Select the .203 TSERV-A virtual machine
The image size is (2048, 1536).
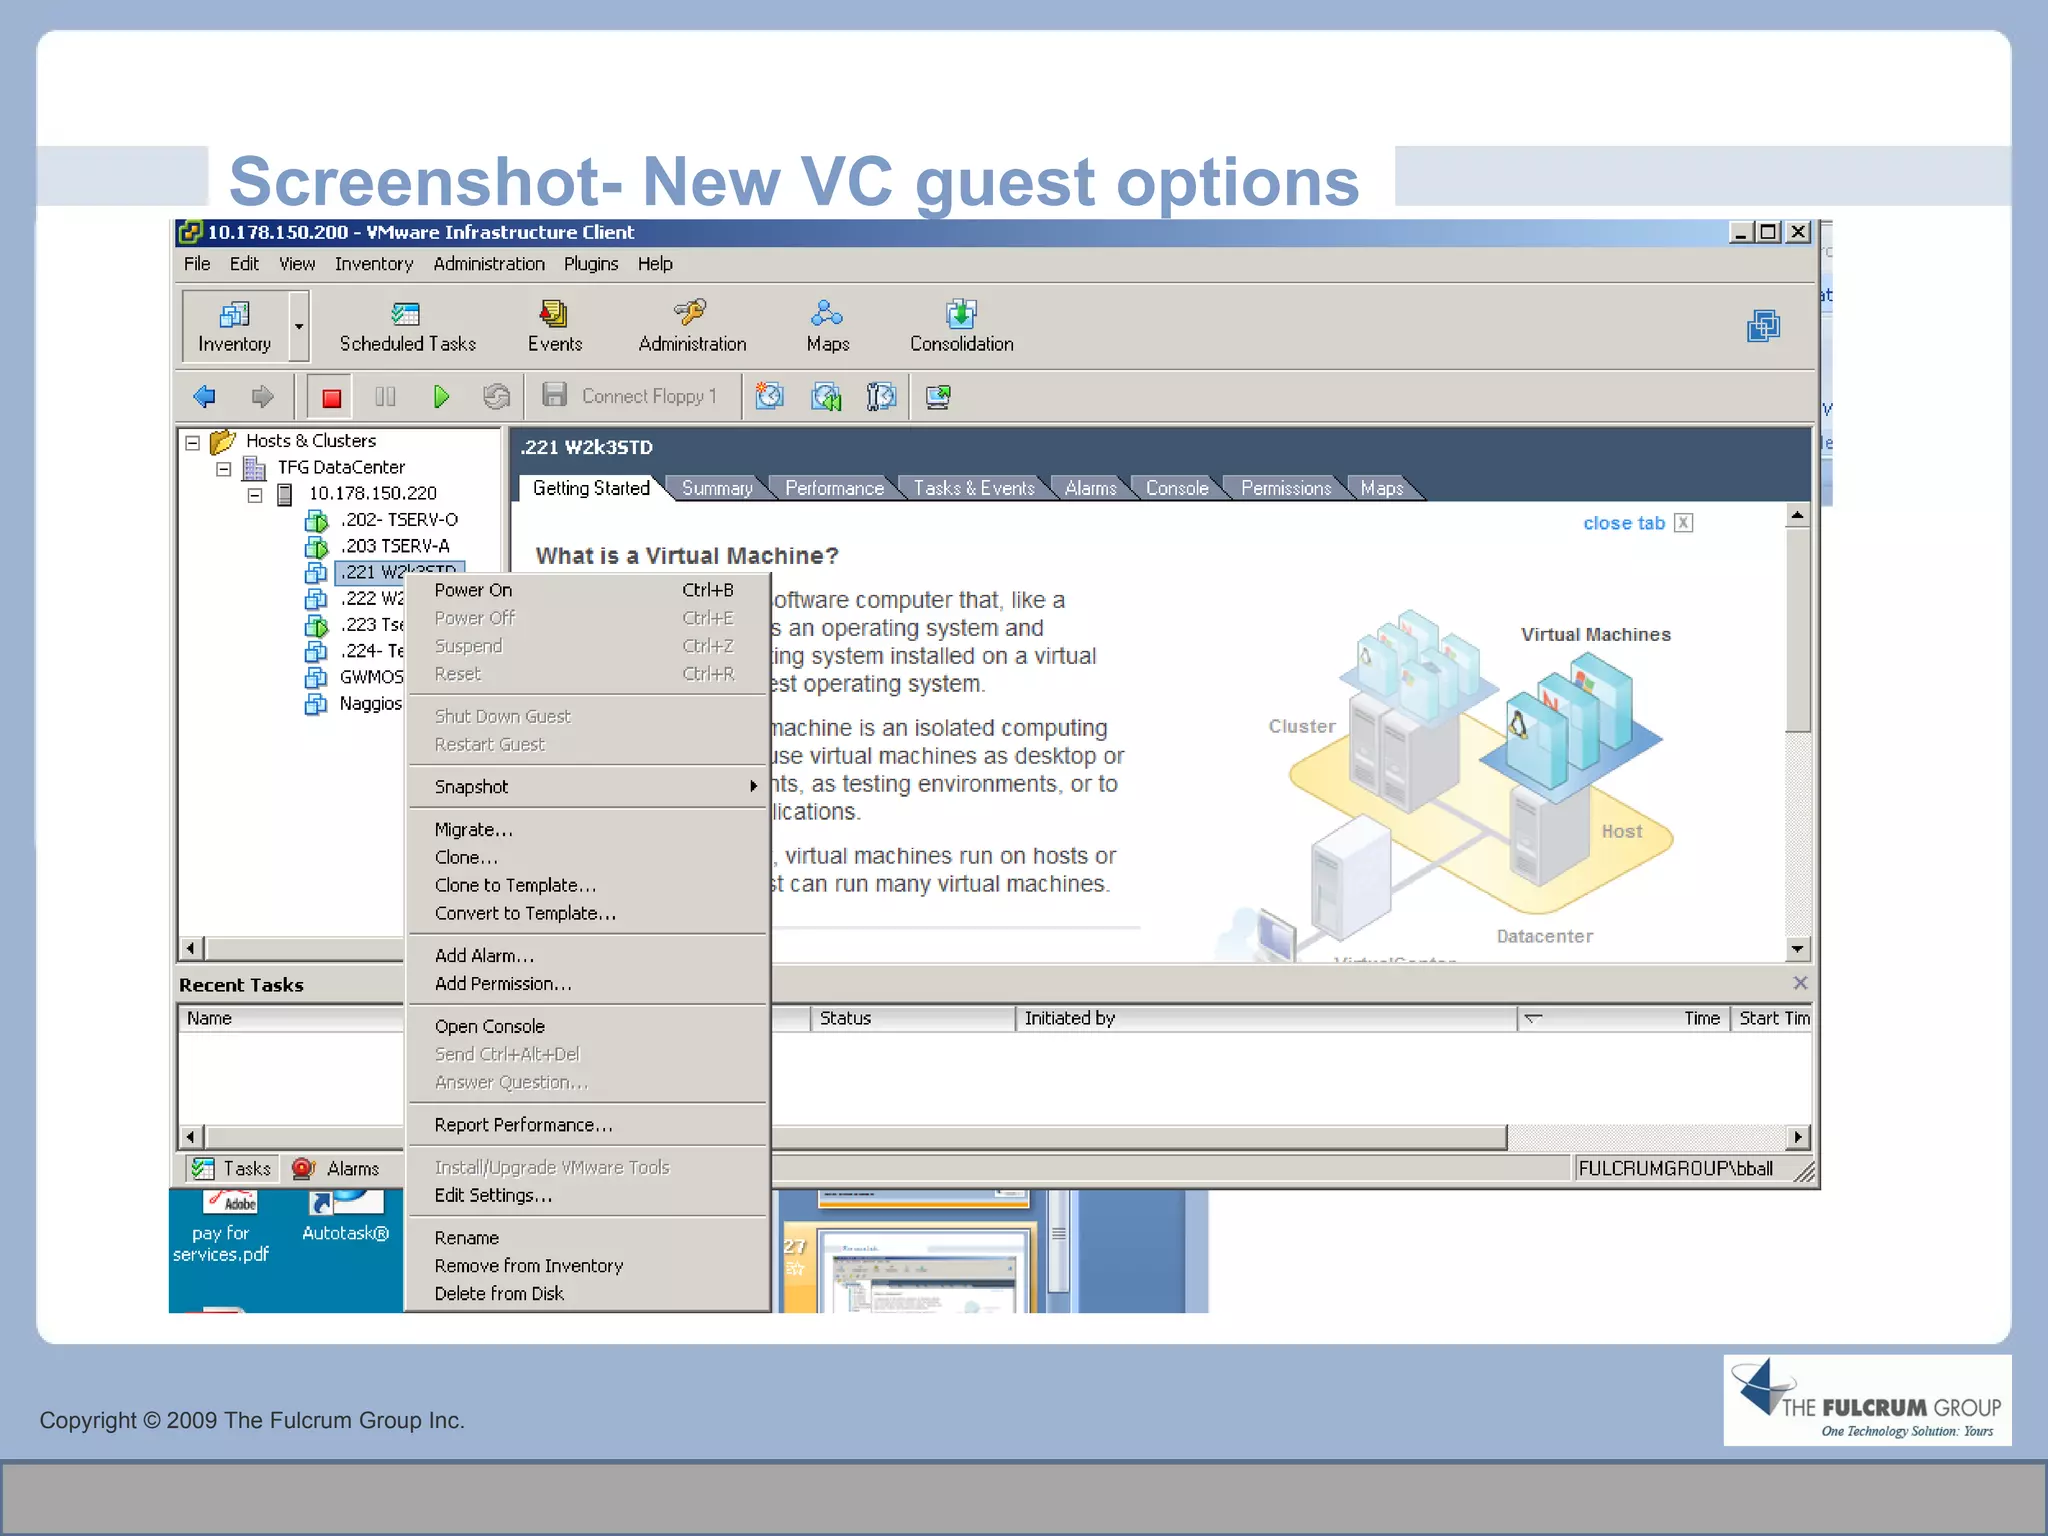395,546
